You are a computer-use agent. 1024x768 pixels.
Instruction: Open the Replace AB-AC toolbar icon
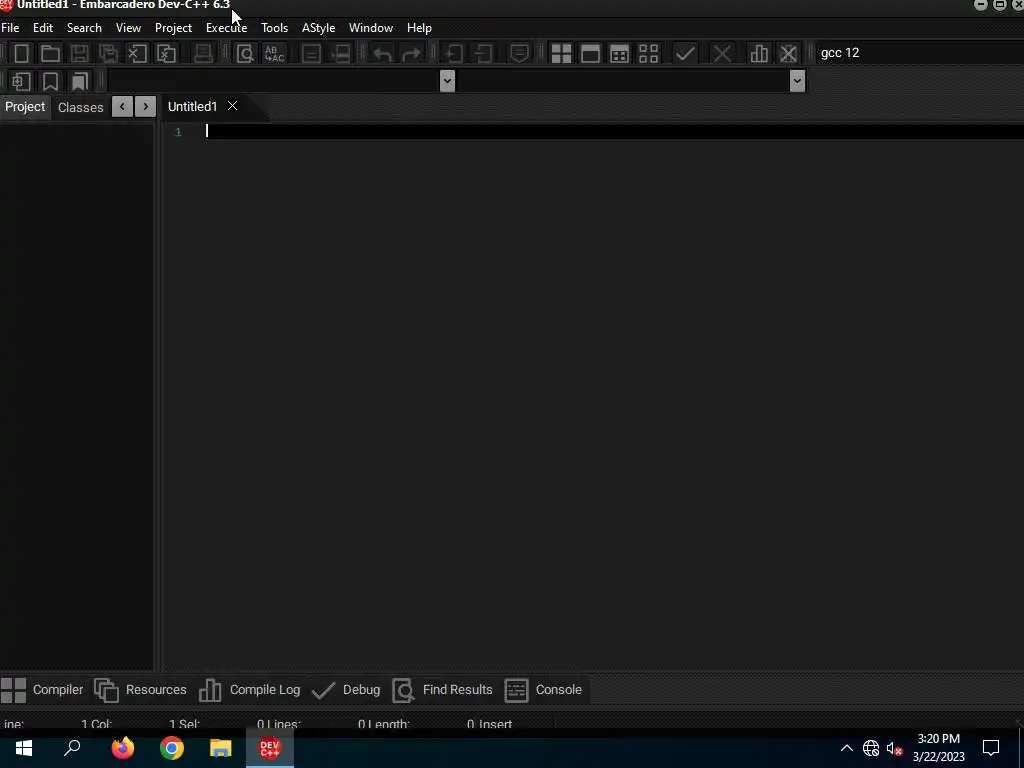[x=274, y=54]
